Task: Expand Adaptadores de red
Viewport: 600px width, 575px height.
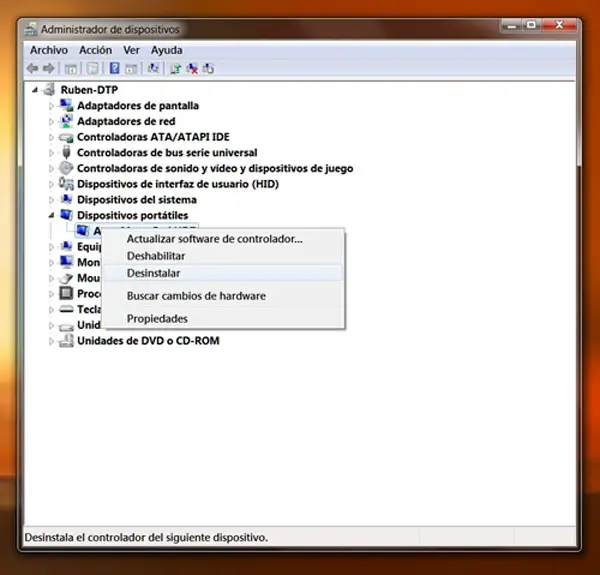Action: point(51,121)
